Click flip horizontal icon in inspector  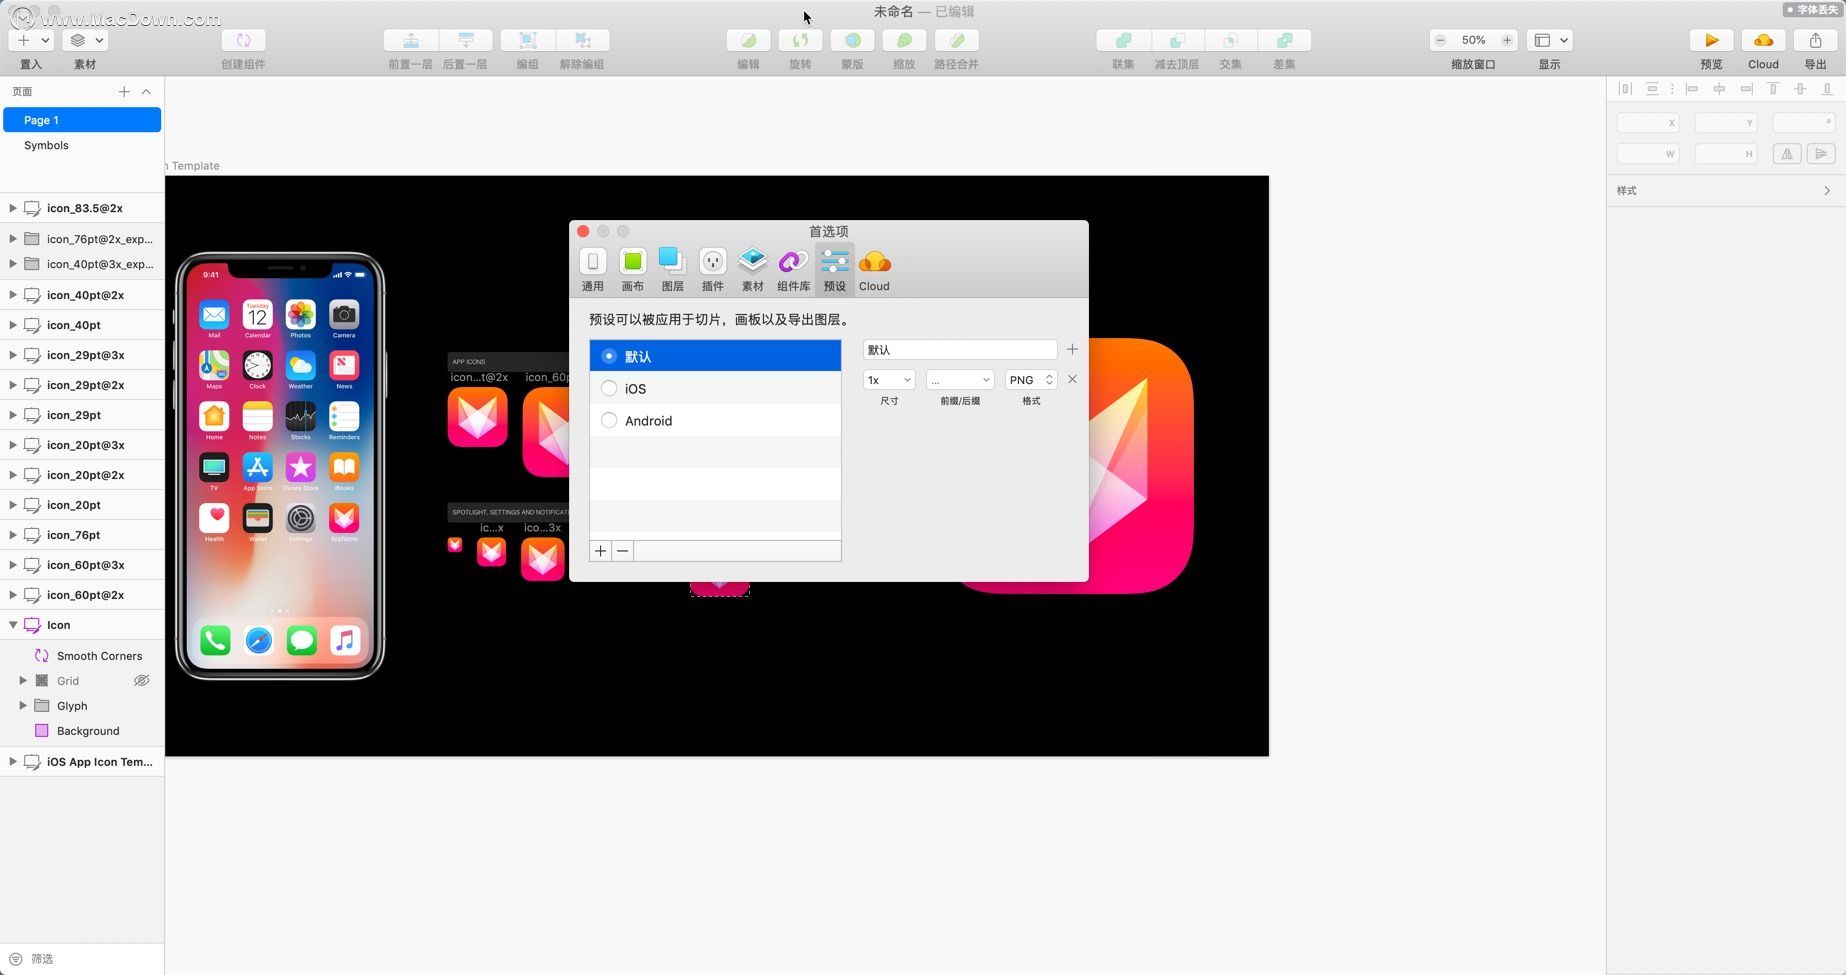(x=1787, y=154)
